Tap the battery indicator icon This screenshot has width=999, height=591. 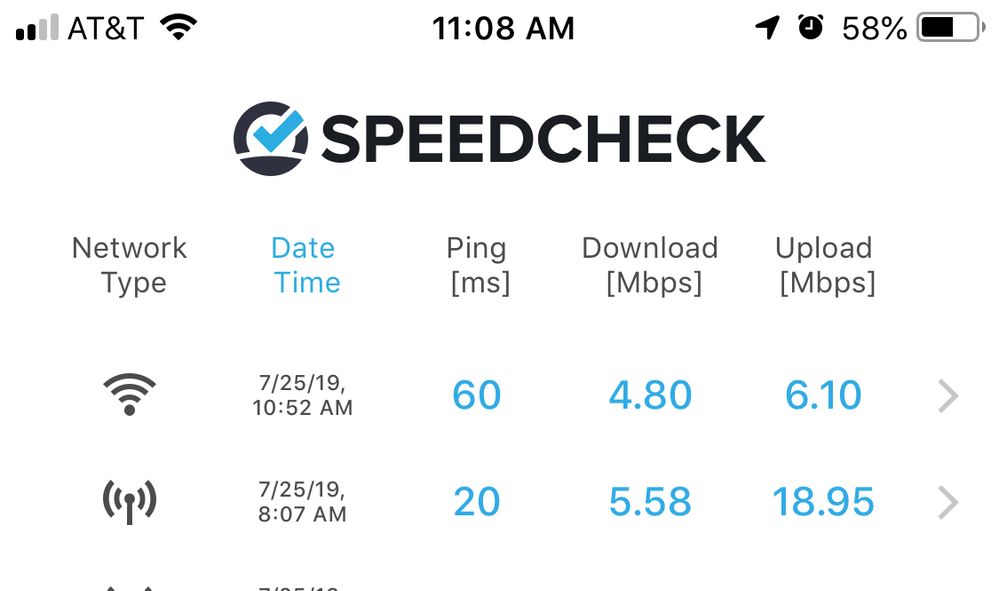coord(951,28)
